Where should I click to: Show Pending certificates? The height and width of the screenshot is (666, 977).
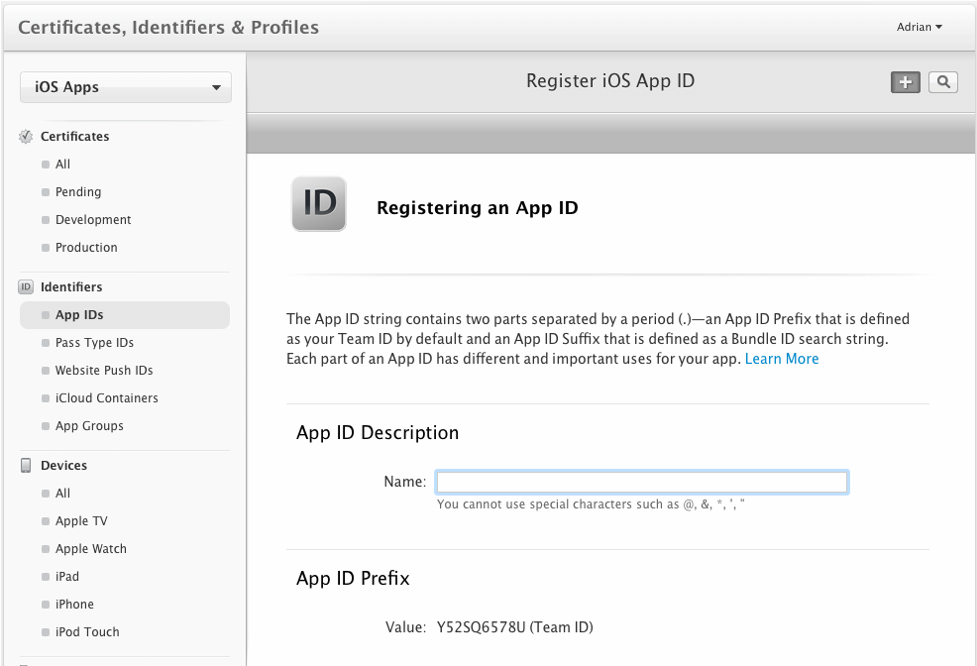click(x=78, y=192)
